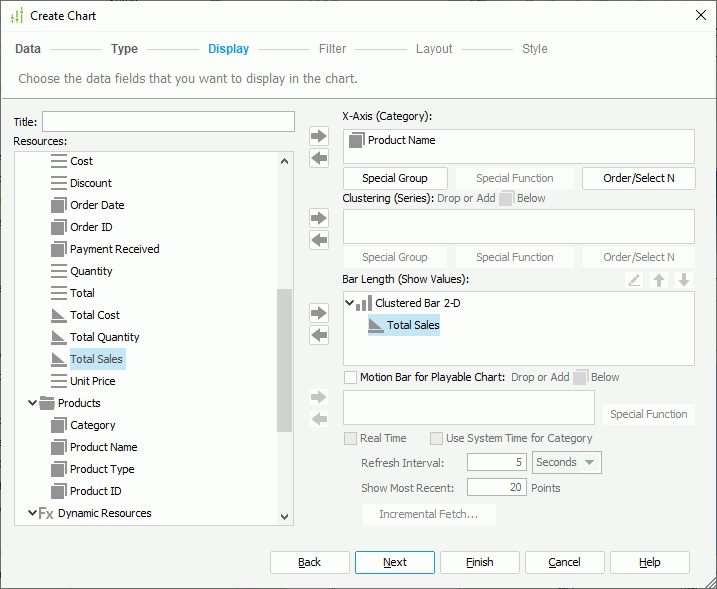Click the Total Quantity aggregation icon
Viewport: 717px width, 589px height.
tap(59, 337)
